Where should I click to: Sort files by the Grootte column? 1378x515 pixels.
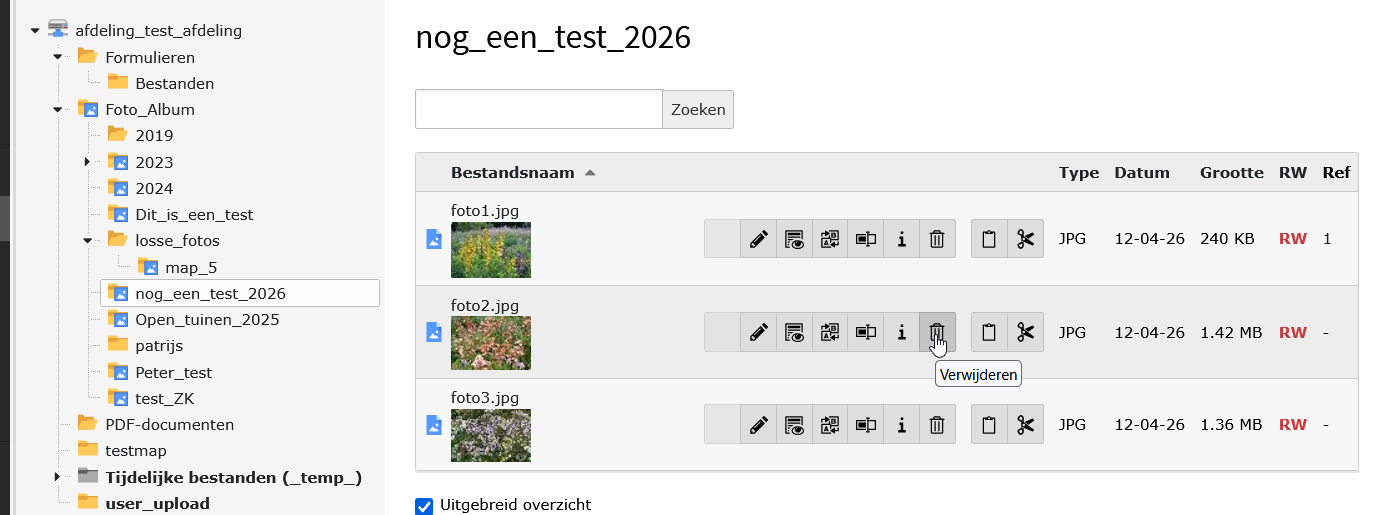pyautogui.click(x=1231, y=173)
